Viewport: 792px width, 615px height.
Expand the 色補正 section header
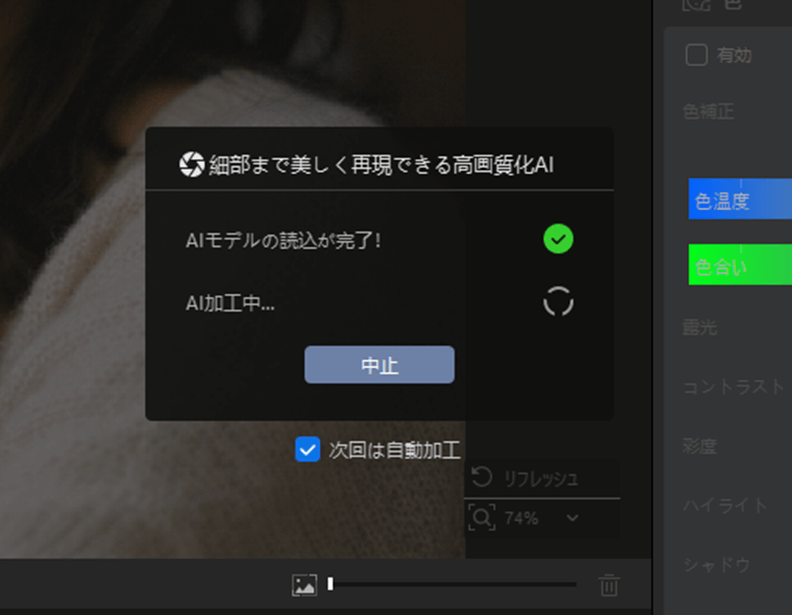709,111
